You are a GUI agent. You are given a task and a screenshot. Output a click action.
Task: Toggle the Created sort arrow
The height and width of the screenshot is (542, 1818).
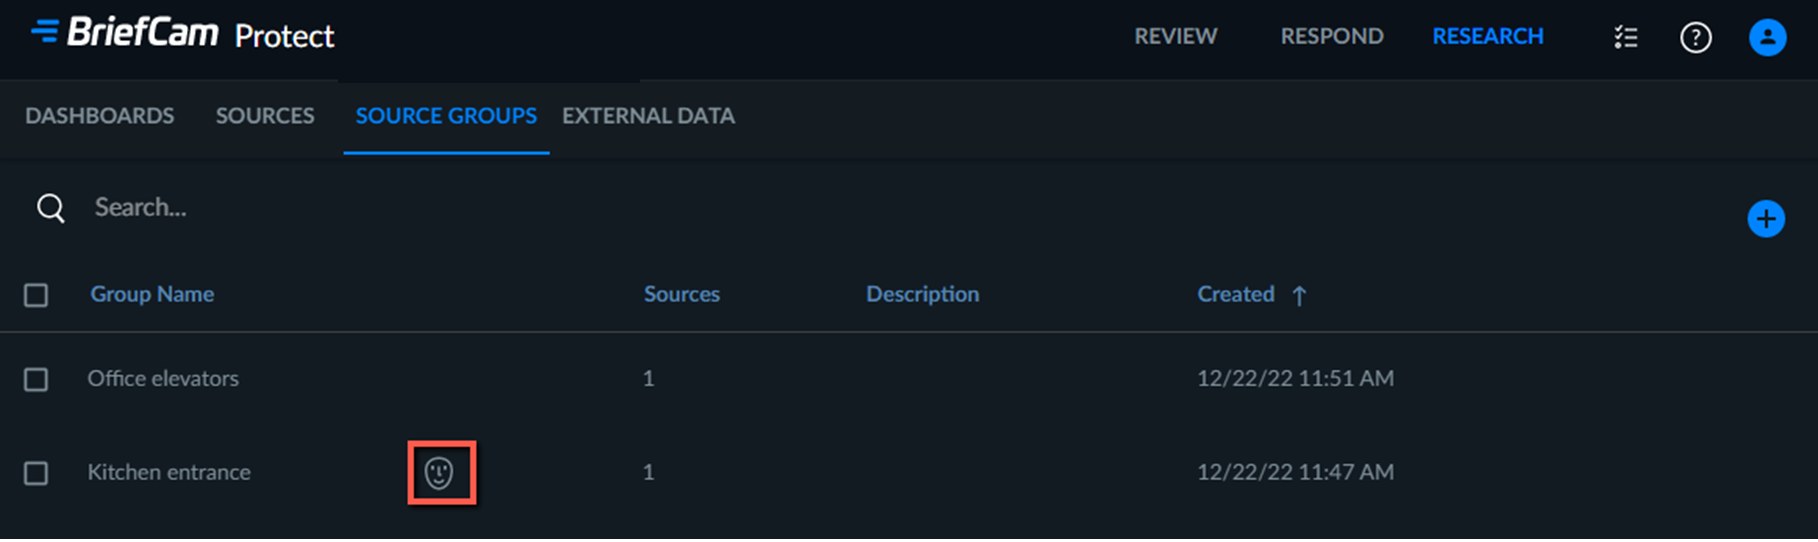pos(1299,295)
